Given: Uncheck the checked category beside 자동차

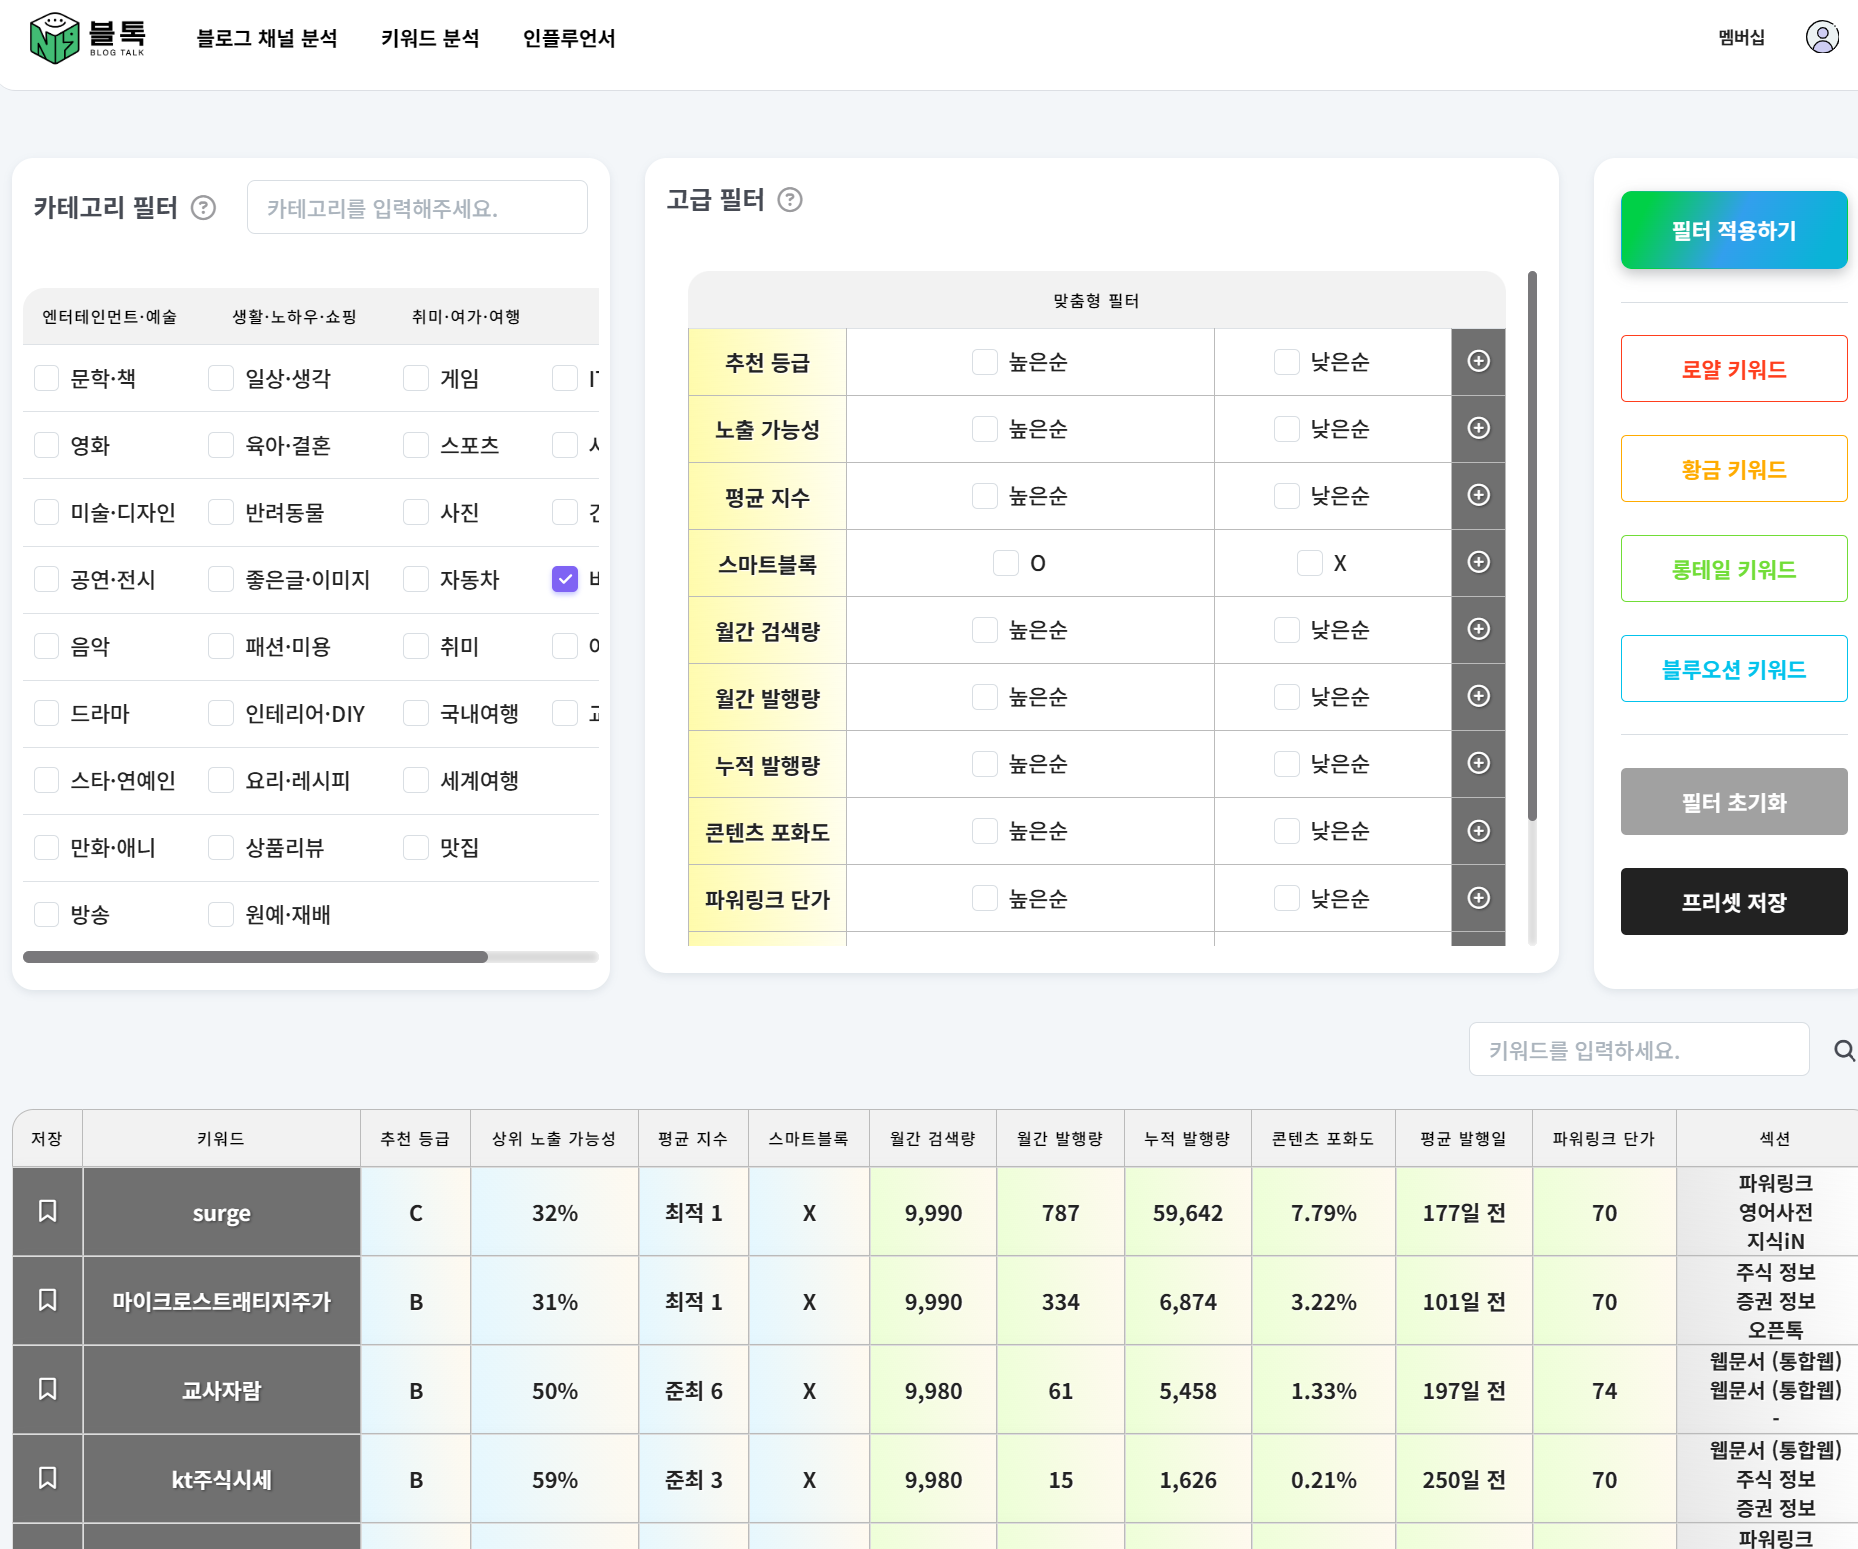Looking at the screenshot, I should point(565,579).
